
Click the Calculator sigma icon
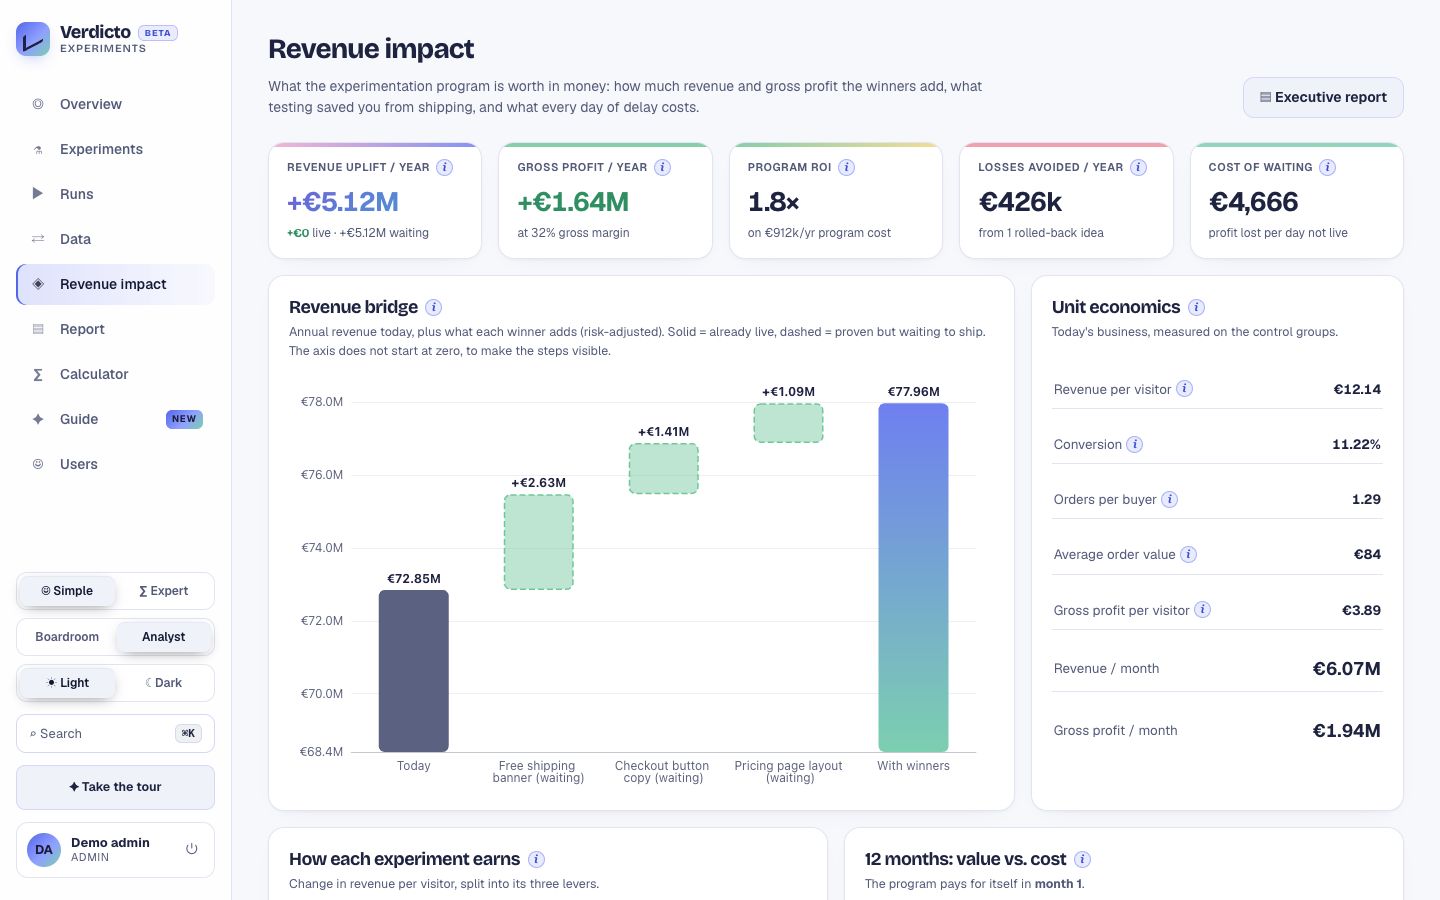point(38,374)
